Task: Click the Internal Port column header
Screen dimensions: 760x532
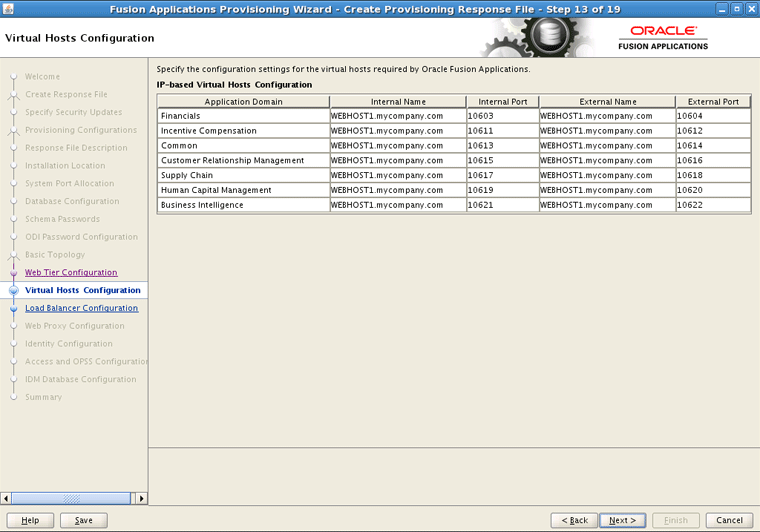Action: pyautogui.click(x=503, y=102)
